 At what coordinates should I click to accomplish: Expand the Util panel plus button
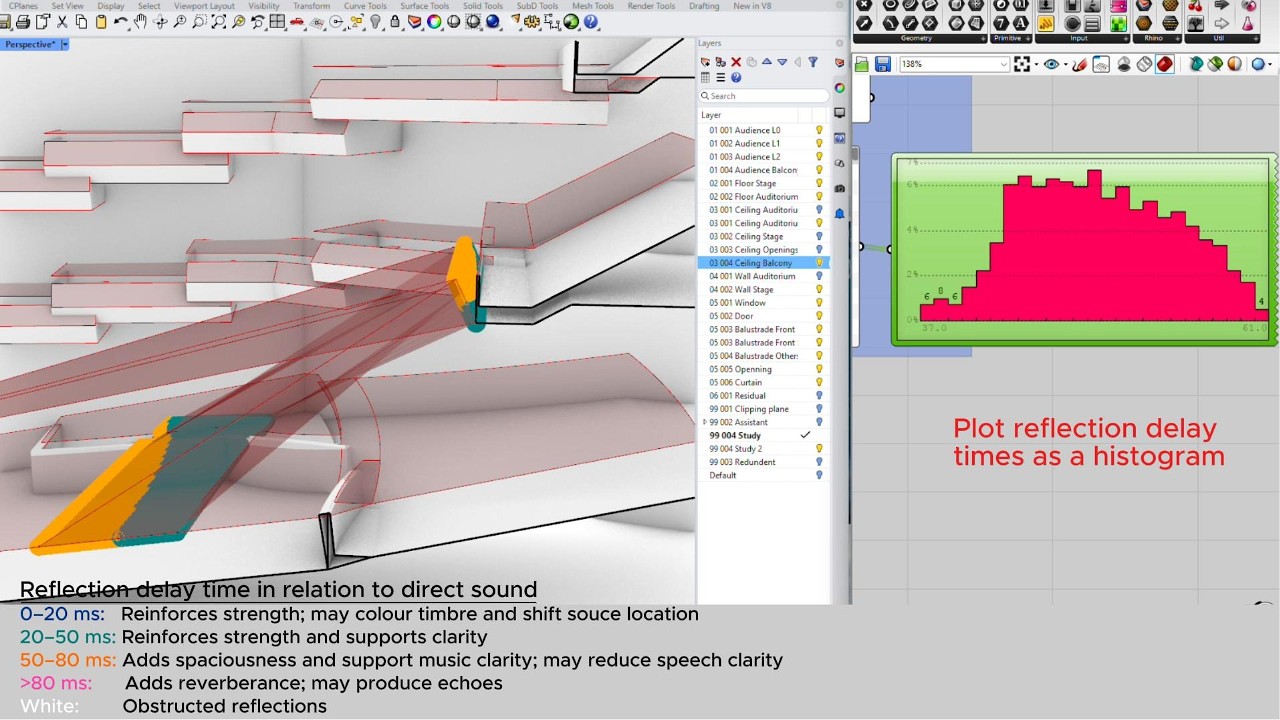click(x=1256, y=39)
